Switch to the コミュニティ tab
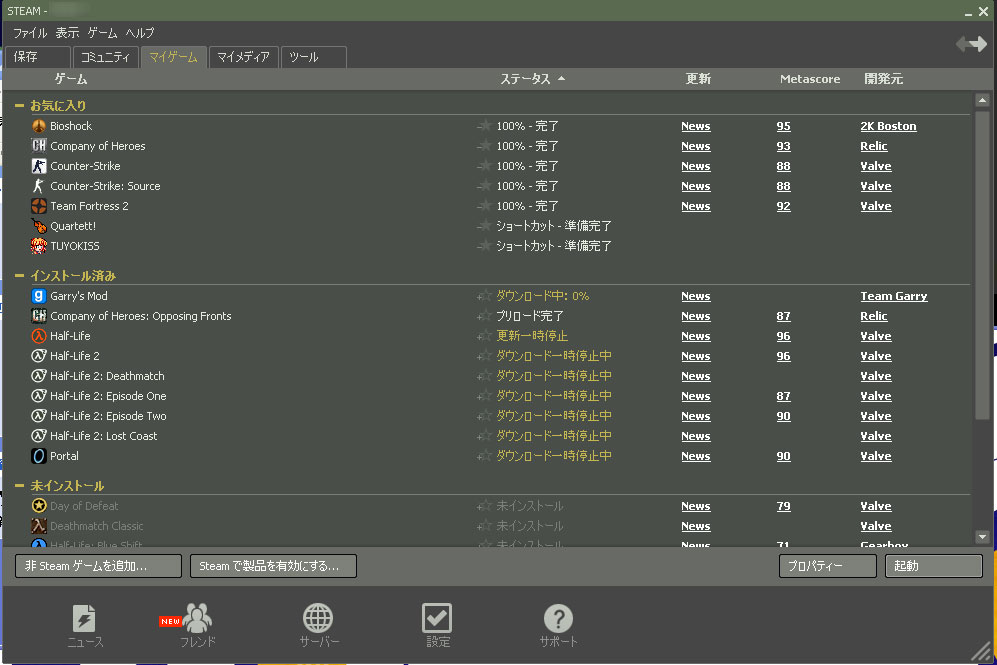The image size is (997, 665). tap(105, 57)
